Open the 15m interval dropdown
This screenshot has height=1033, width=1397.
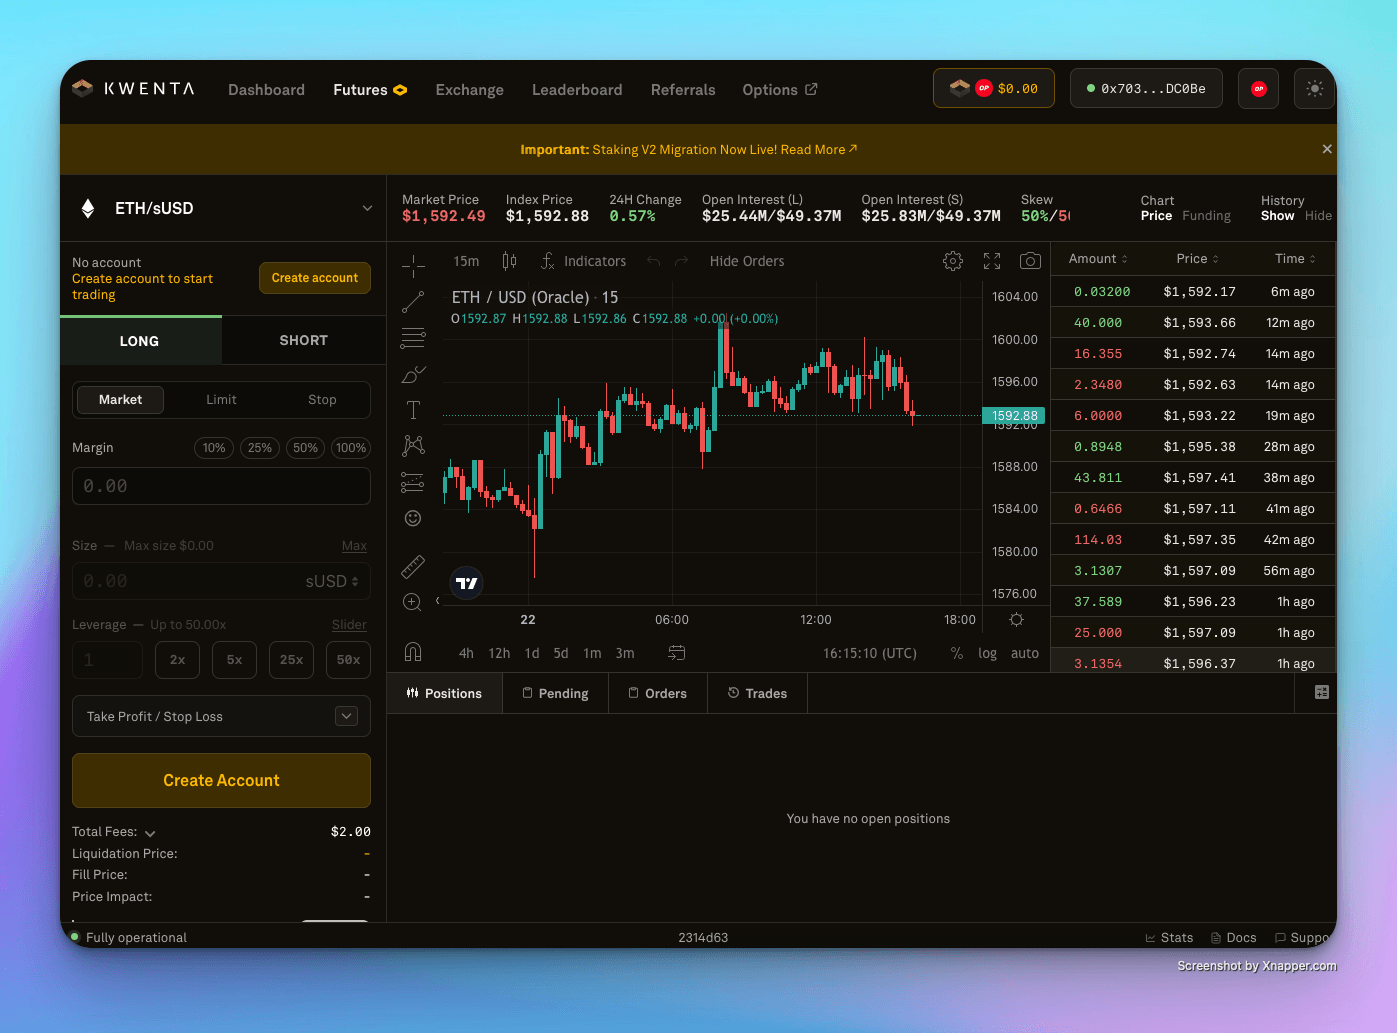click(466, 261)
